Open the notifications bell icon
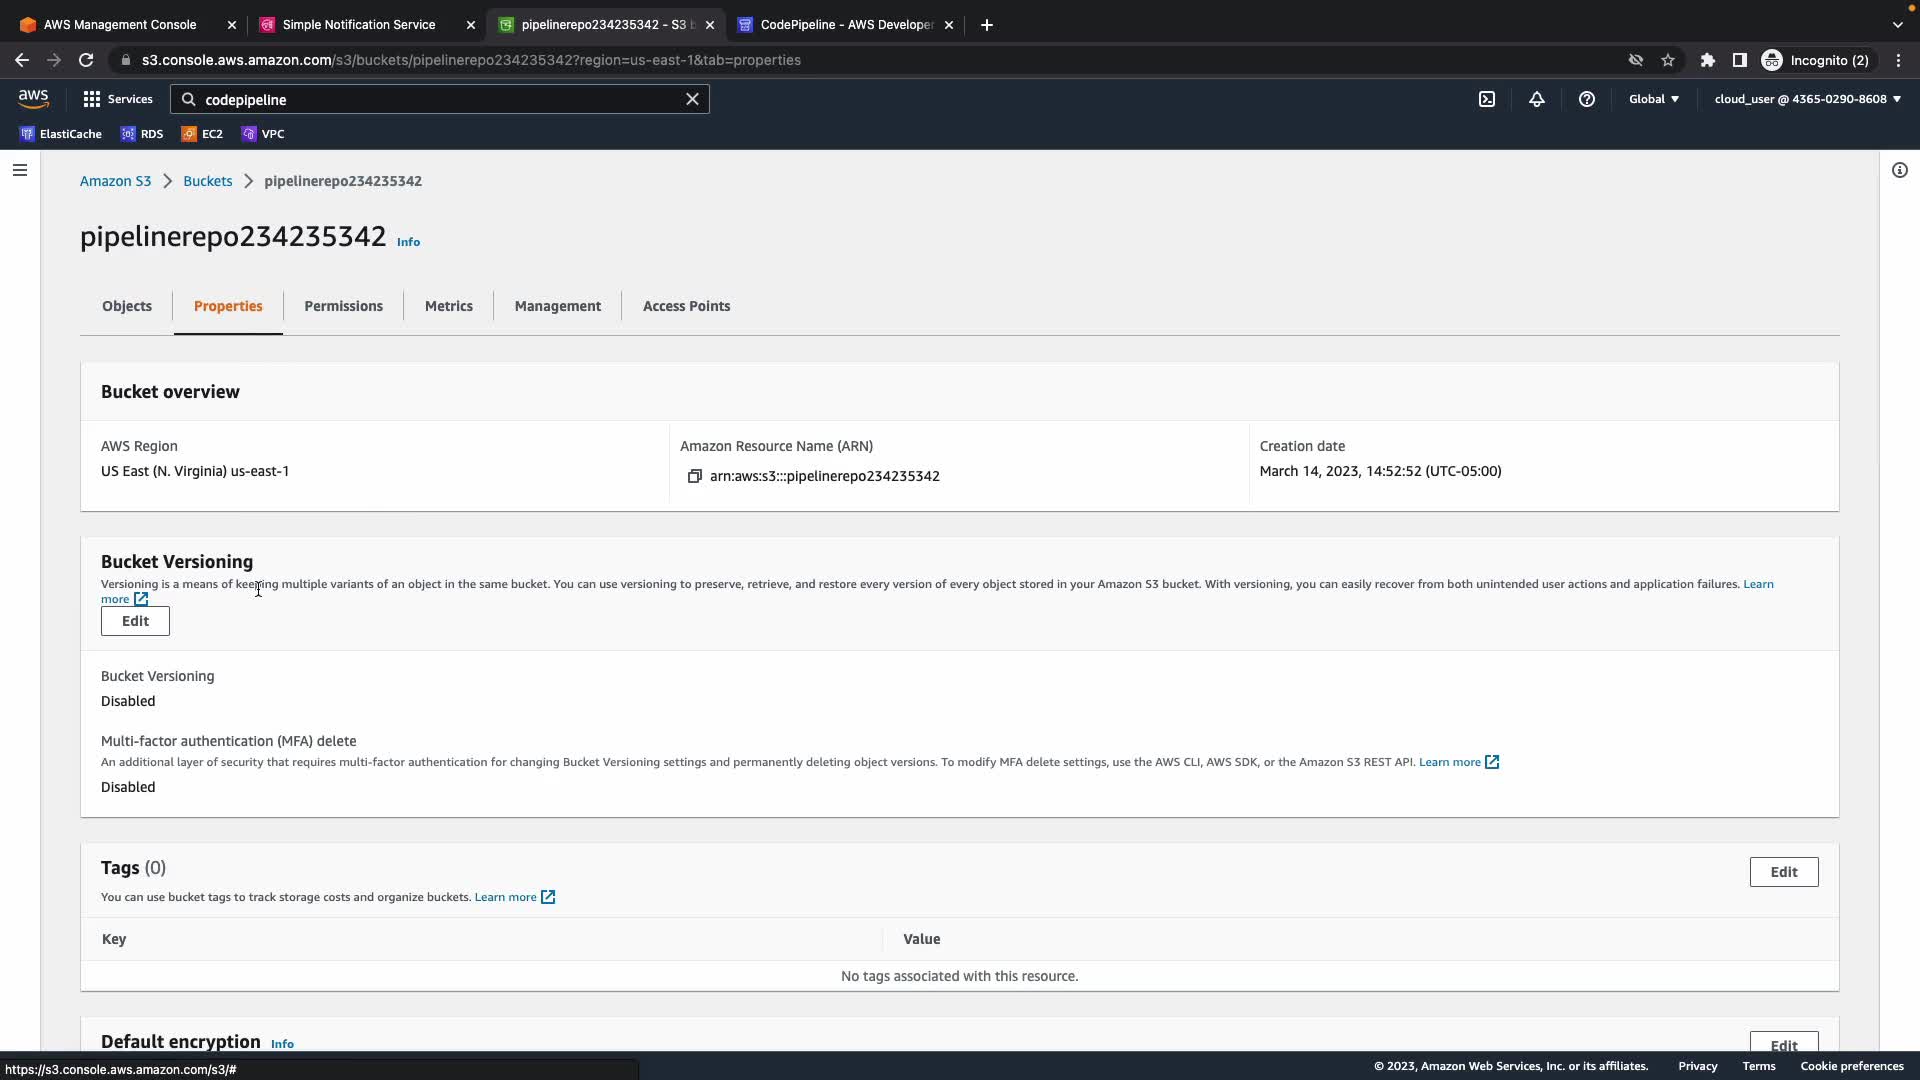This screenshot has height=1080, width=1920. click(x=1537, y=99)
